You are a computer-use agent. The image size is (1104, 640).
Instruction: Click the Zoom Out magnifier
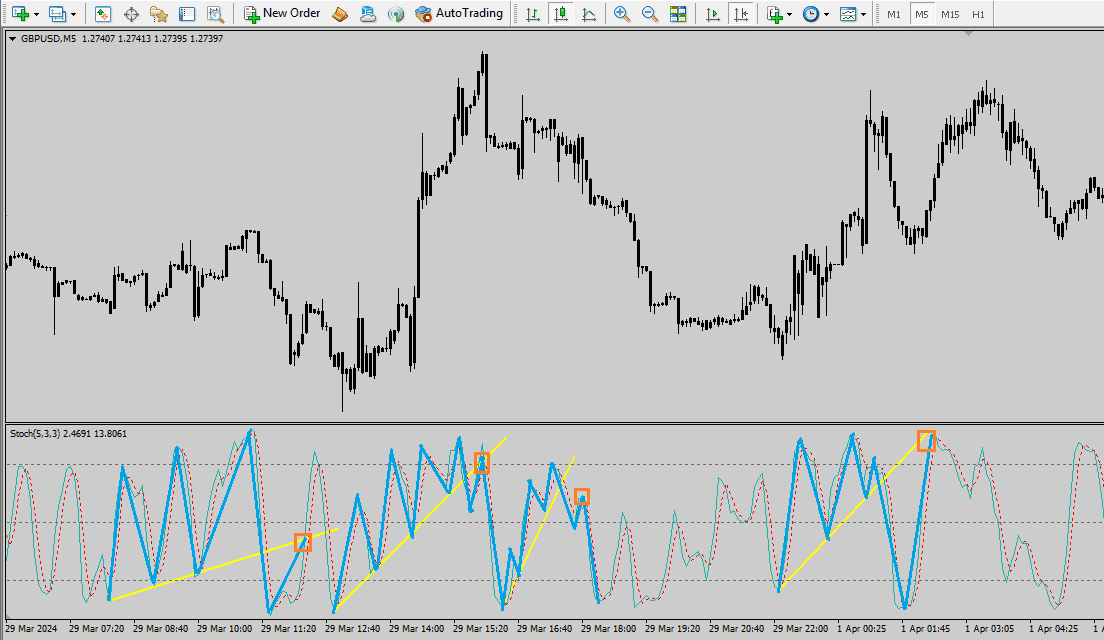tap(650, 14)
